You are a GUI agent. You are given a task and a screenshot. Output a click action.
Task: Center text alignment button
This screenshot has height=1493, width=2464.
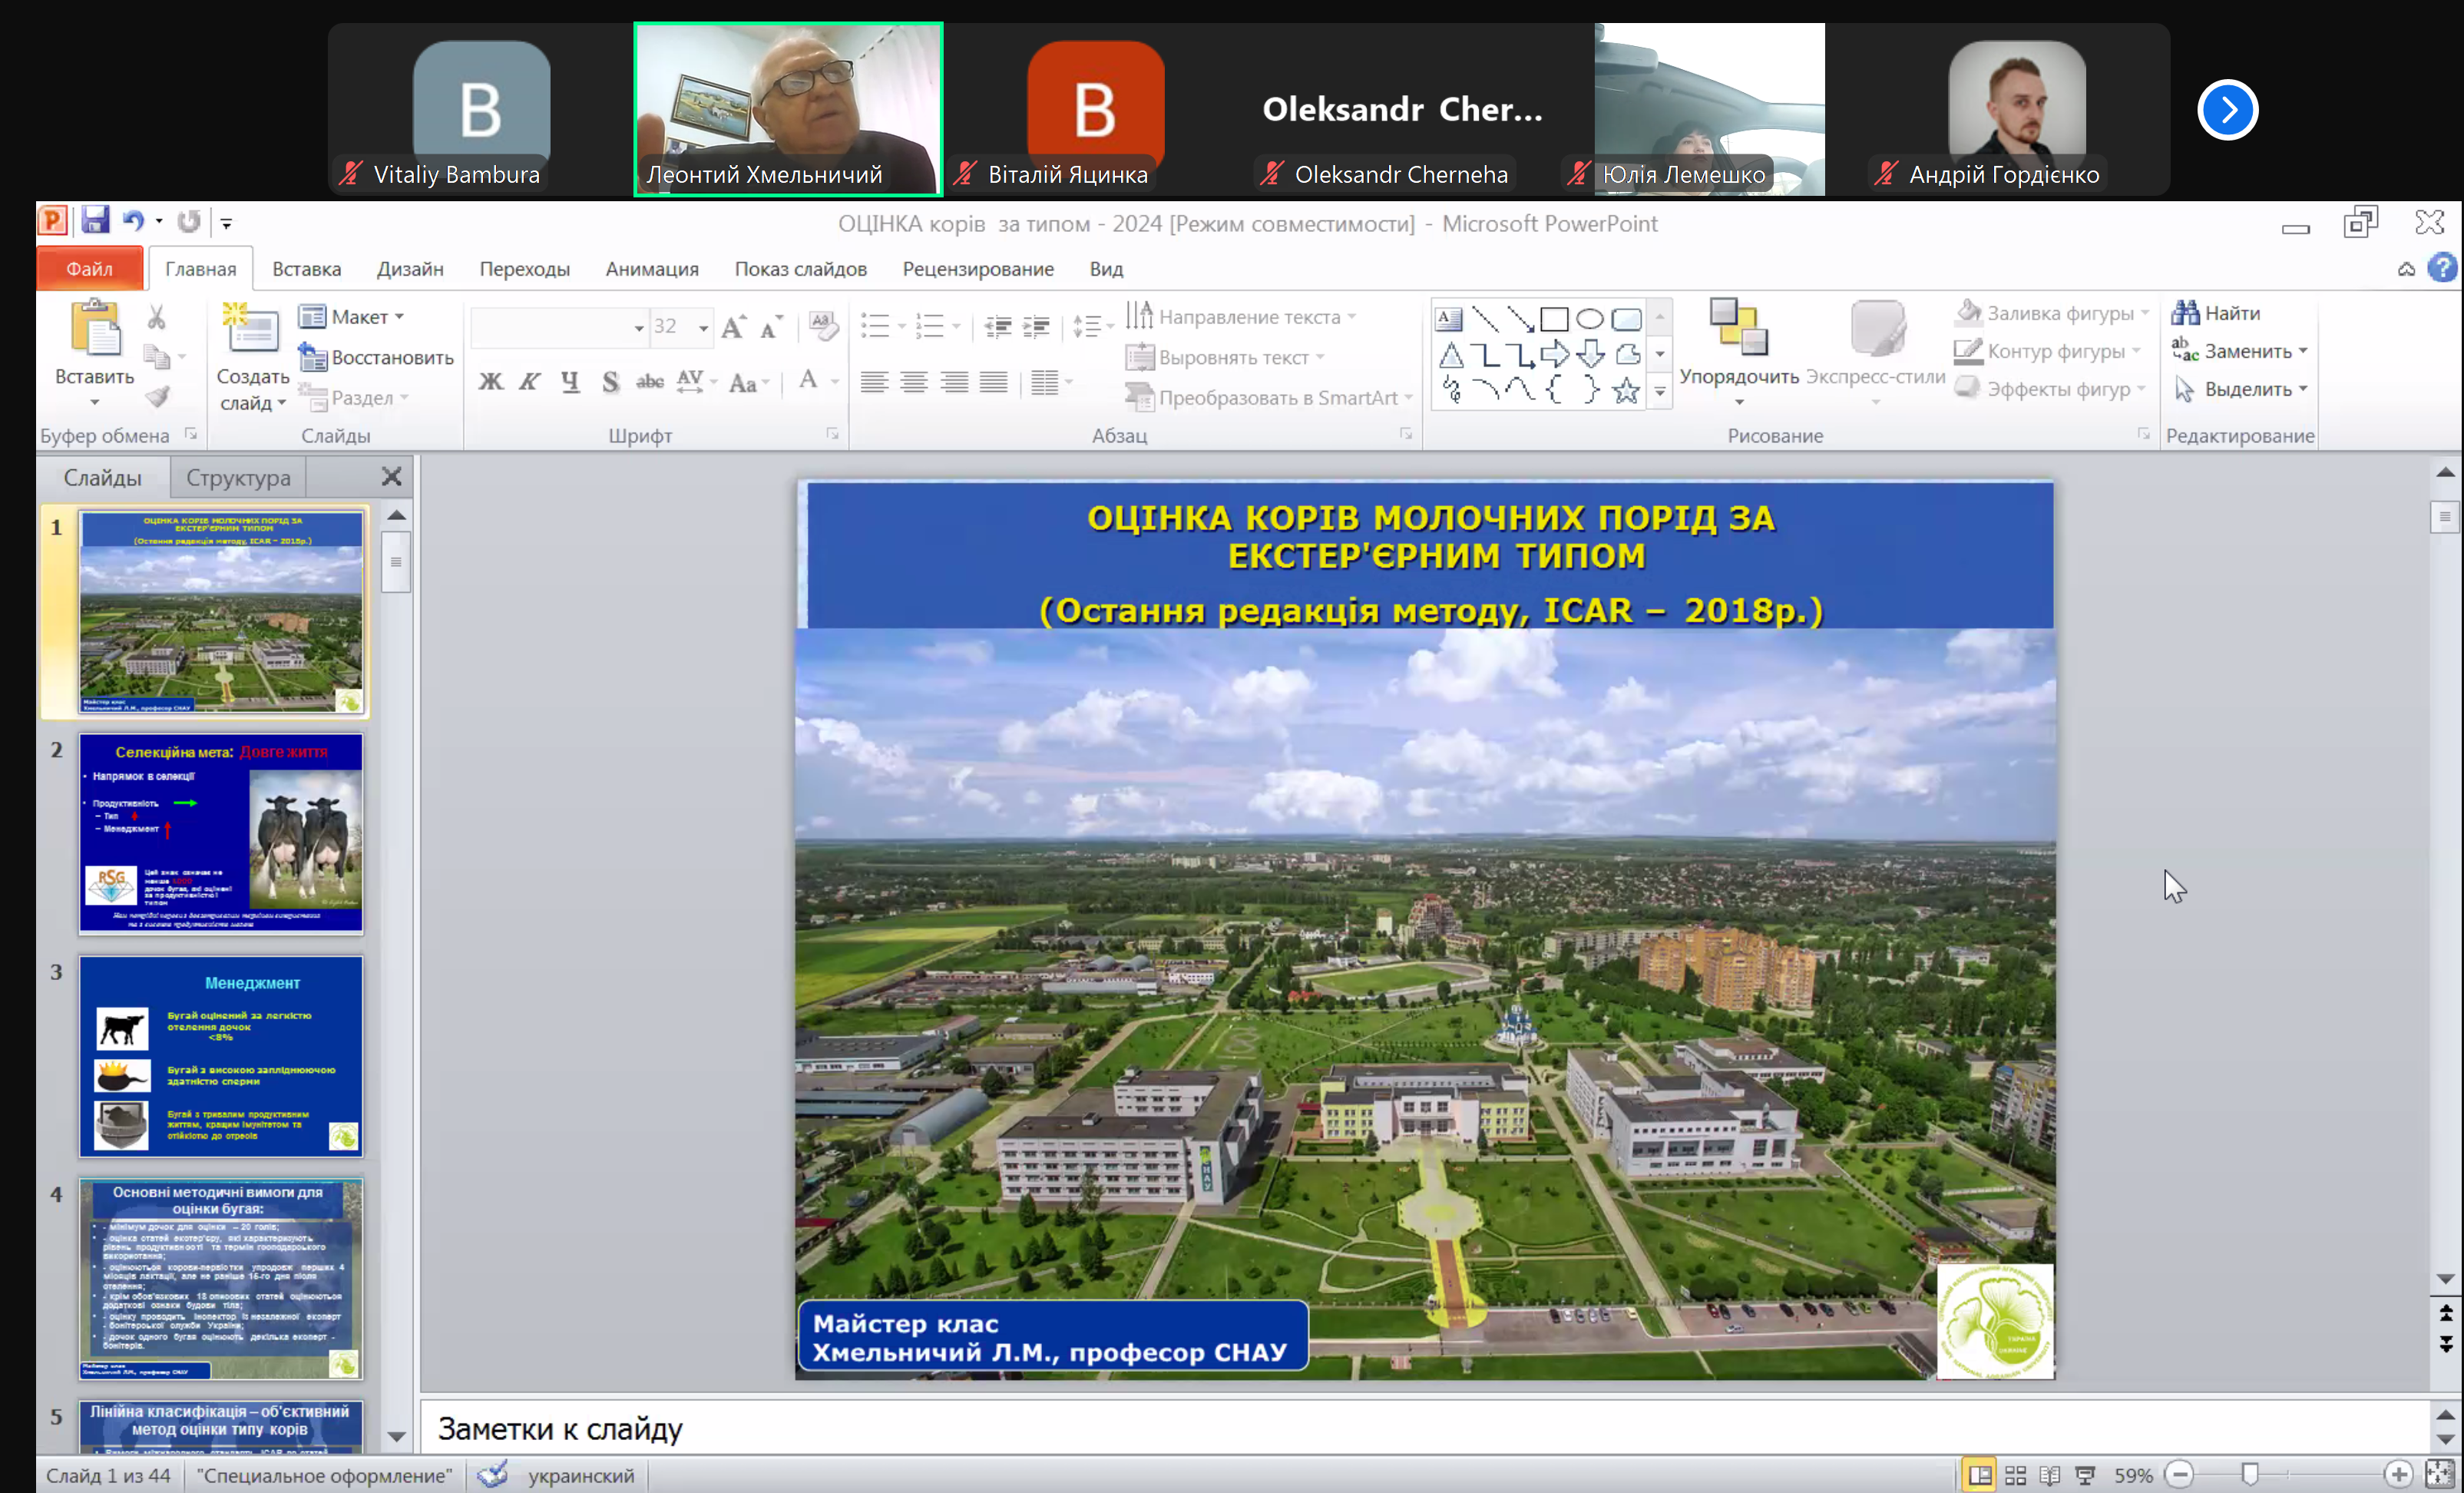pyautogui.click(x=914, y=382)
